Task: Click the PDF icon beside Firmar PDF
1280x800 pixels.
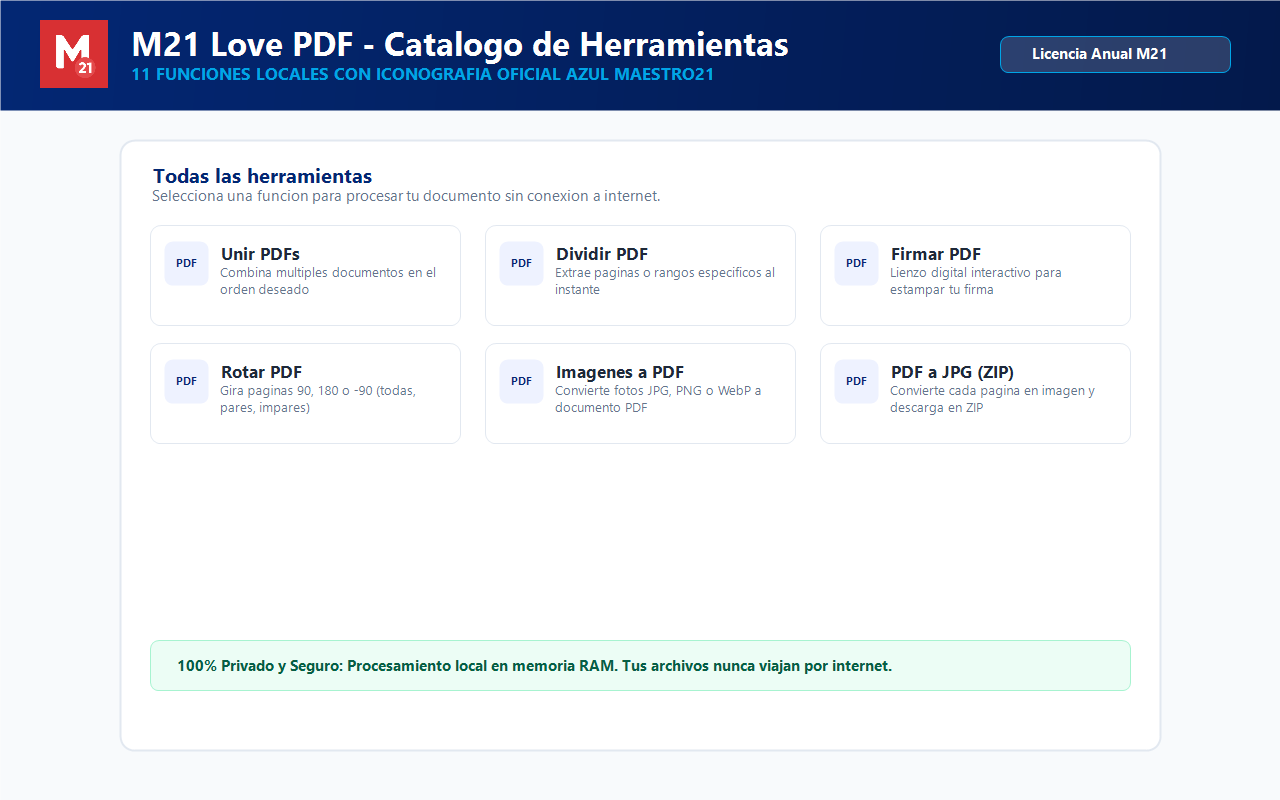Action: point(857,263)
